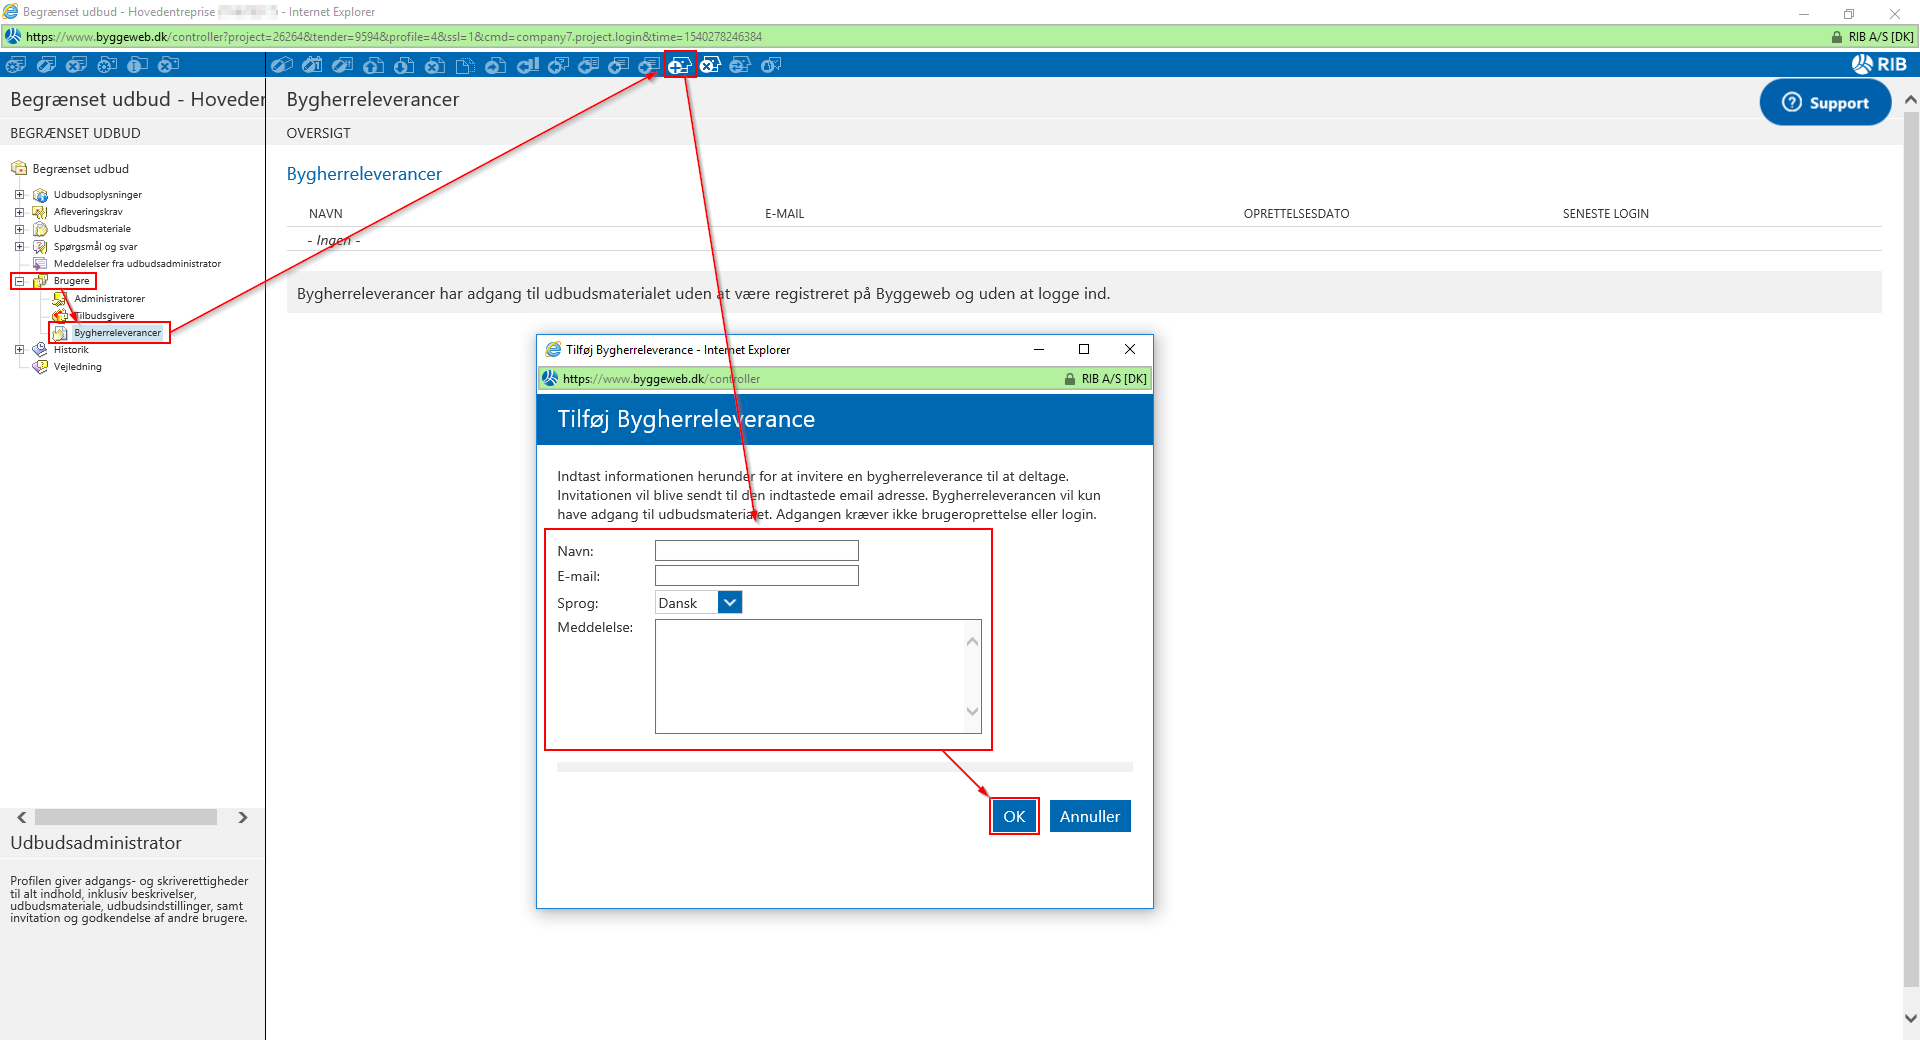Click the first settings-gear icon in left toolbar

(x=16, y=65)
